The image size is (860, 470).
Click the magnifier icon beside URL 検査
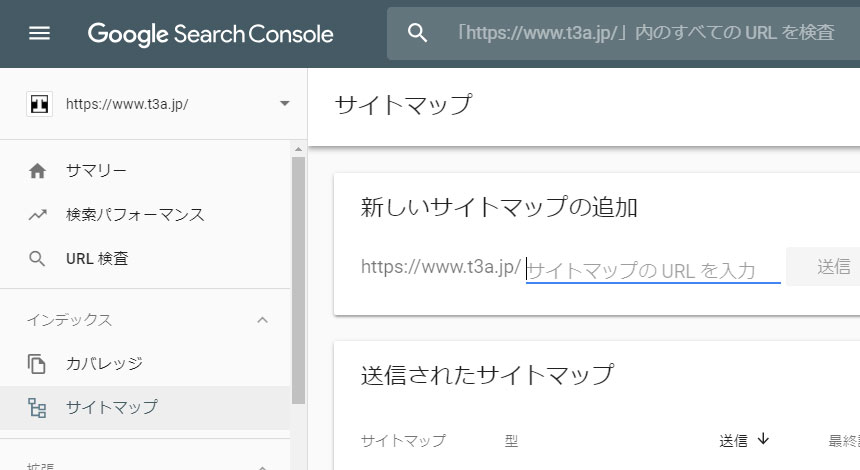pyautogui.click(x=37, y=258)
